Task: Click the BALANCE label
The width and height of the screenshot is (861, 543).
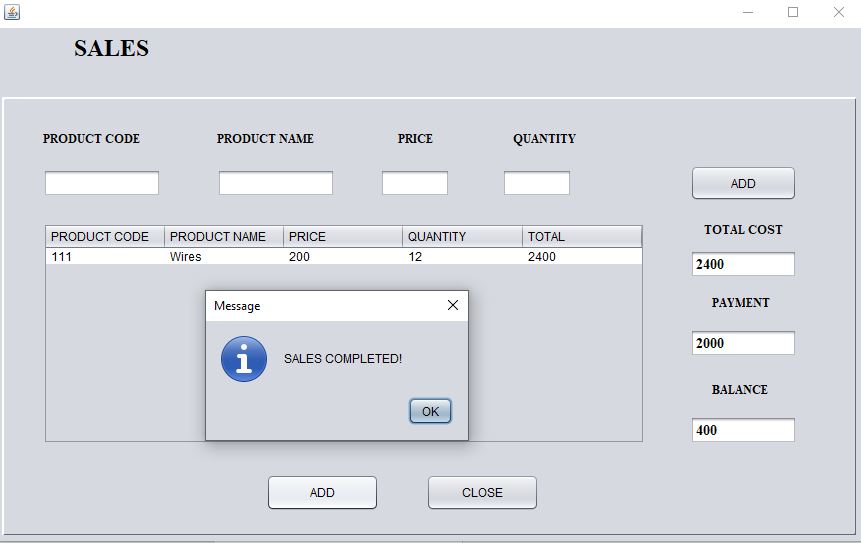Action: (x=740, y=389)
